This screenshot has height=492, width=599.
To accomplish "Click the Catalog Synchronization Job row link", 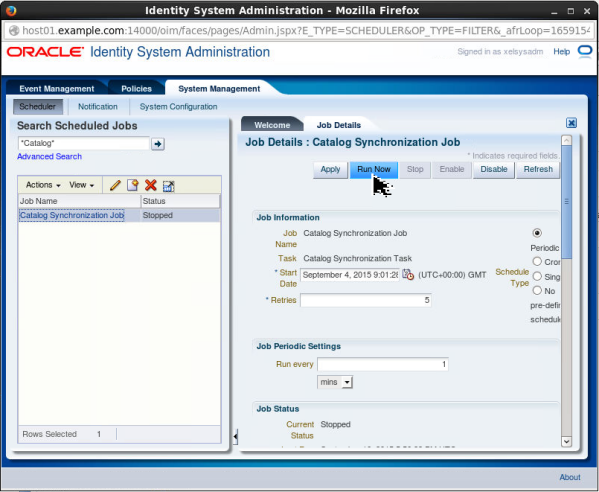I will coord(72,215).
